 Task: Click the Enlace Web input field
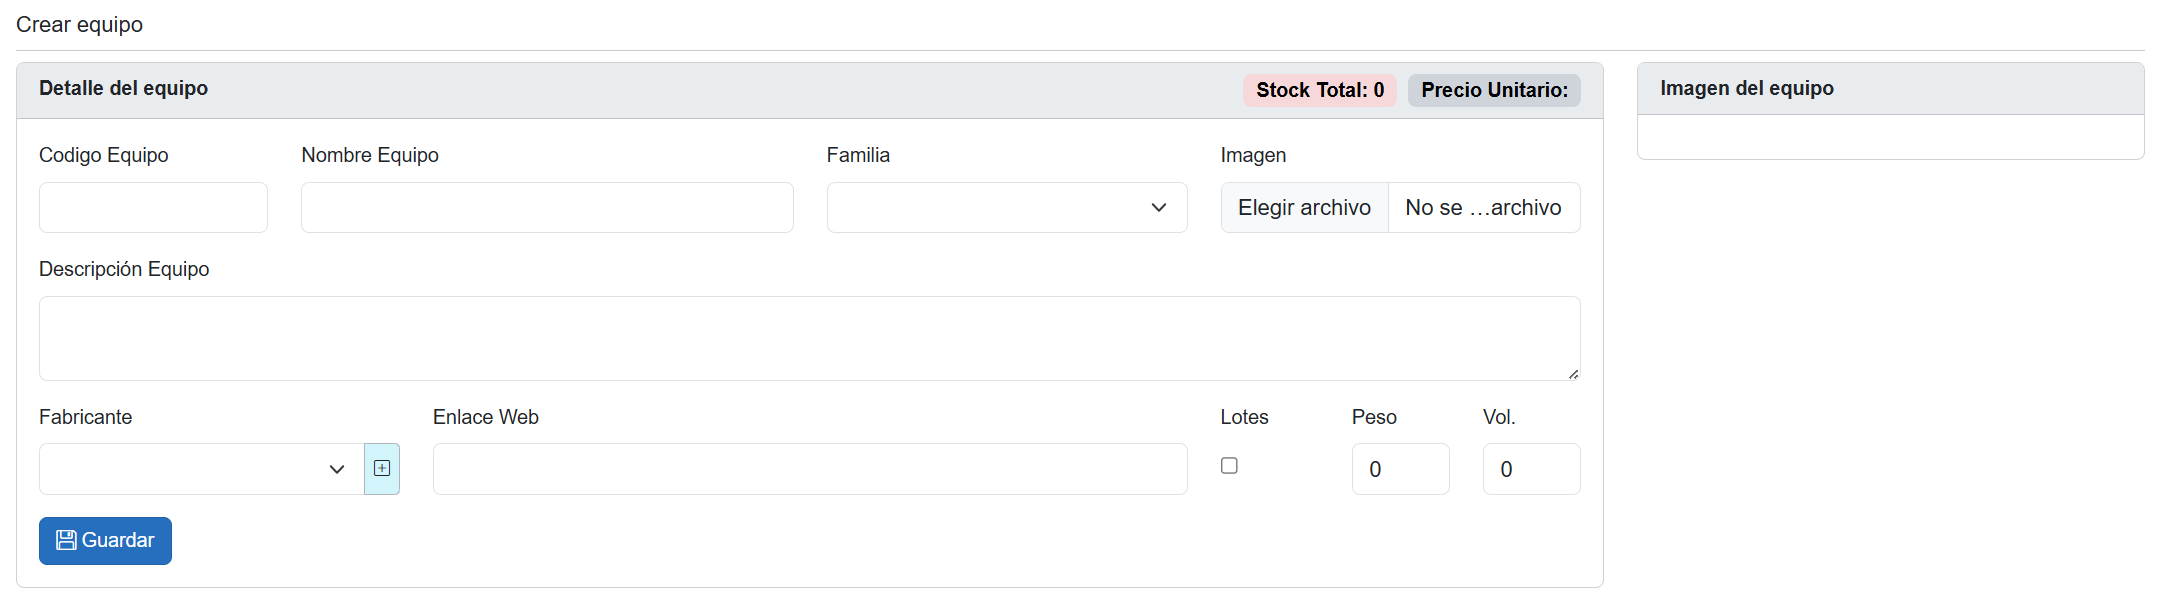(x=809, y=469)
